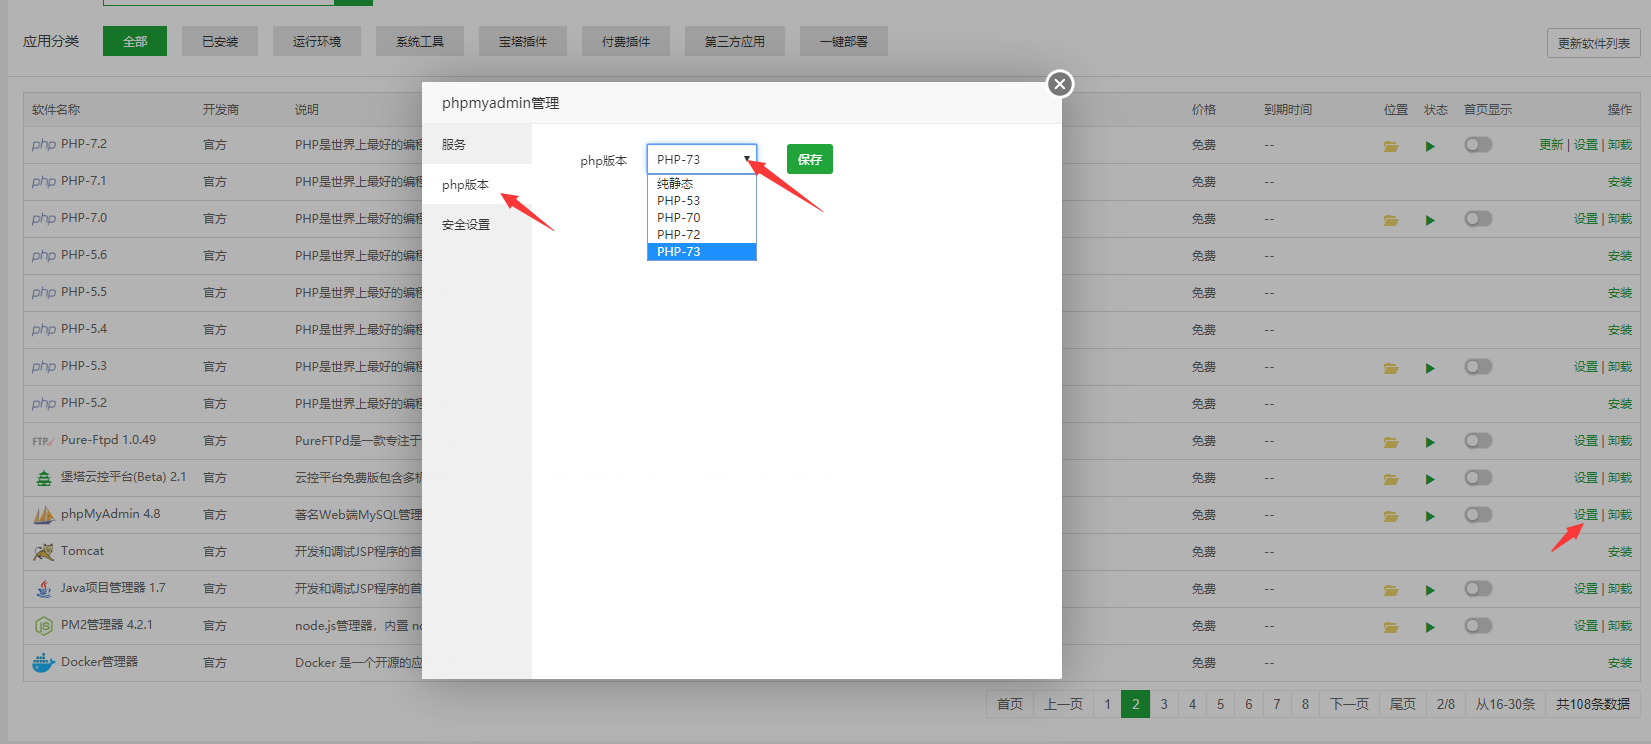1651x744 pixels.
Task: Click play status icon for phpMyAdmin 4.8
Action: (x=1430, y=516)
